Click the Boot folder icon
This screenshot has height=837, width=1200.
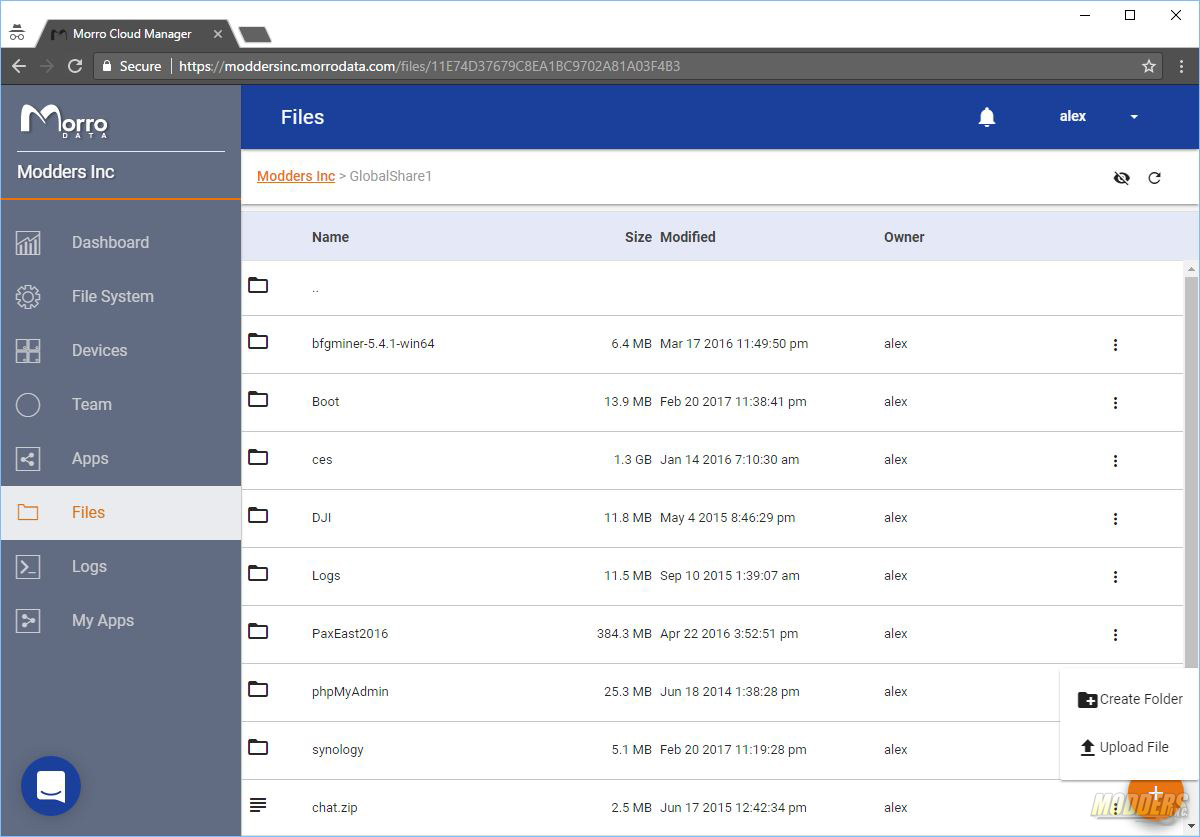click(258, 400)
